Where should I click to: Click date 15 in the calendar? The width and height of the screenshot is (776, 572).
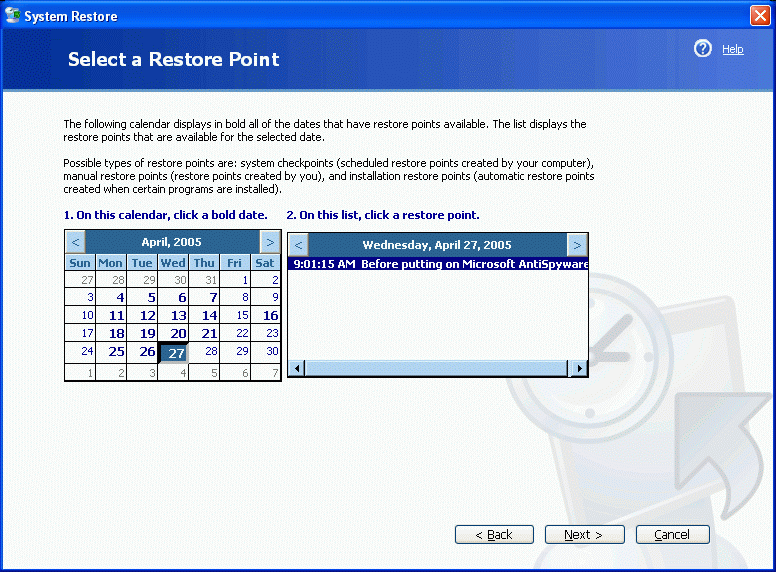click(235, 315)
